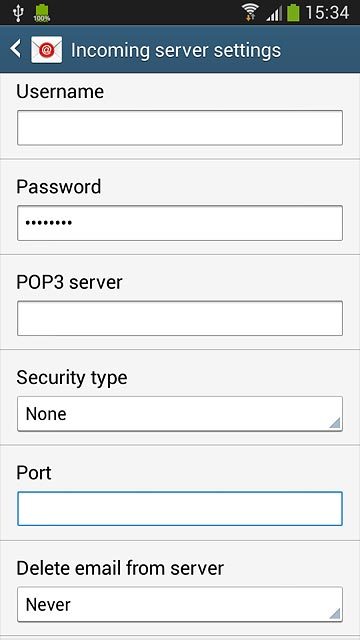360x640 pixels.
Task: Focus the POP3 server text field
Action: coord(180,318)
